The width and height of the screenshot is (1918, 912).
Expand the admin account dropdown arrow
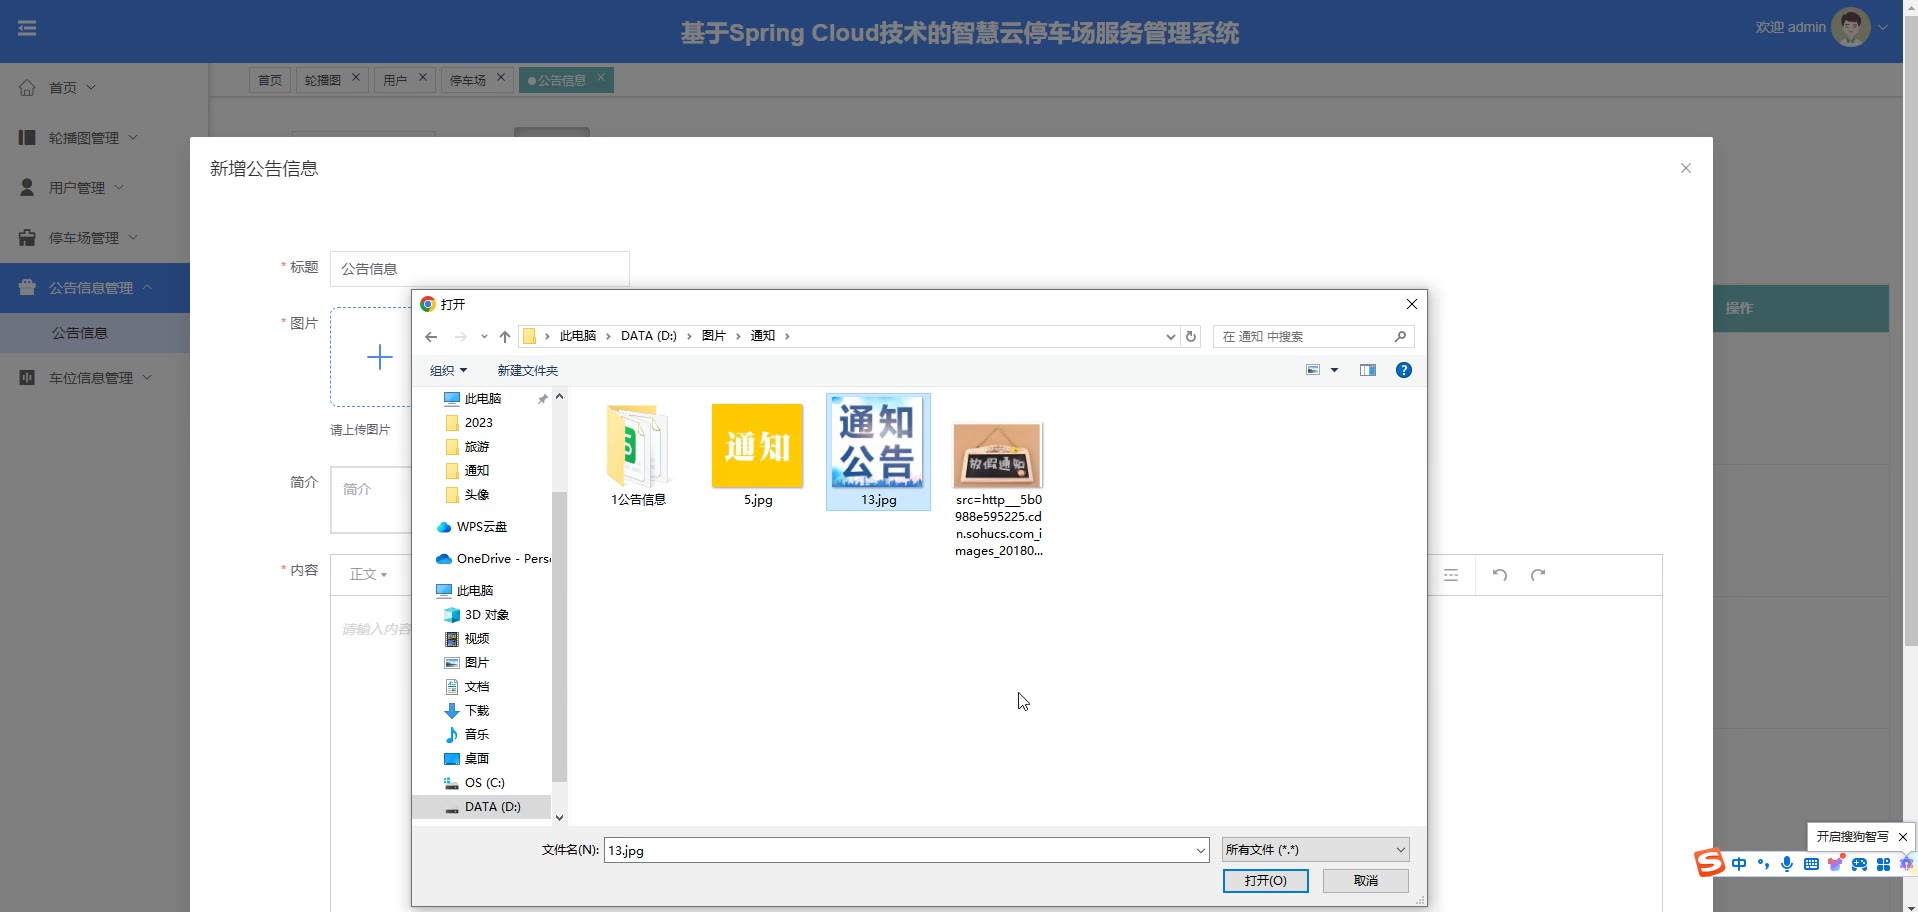coord(1883,28)
